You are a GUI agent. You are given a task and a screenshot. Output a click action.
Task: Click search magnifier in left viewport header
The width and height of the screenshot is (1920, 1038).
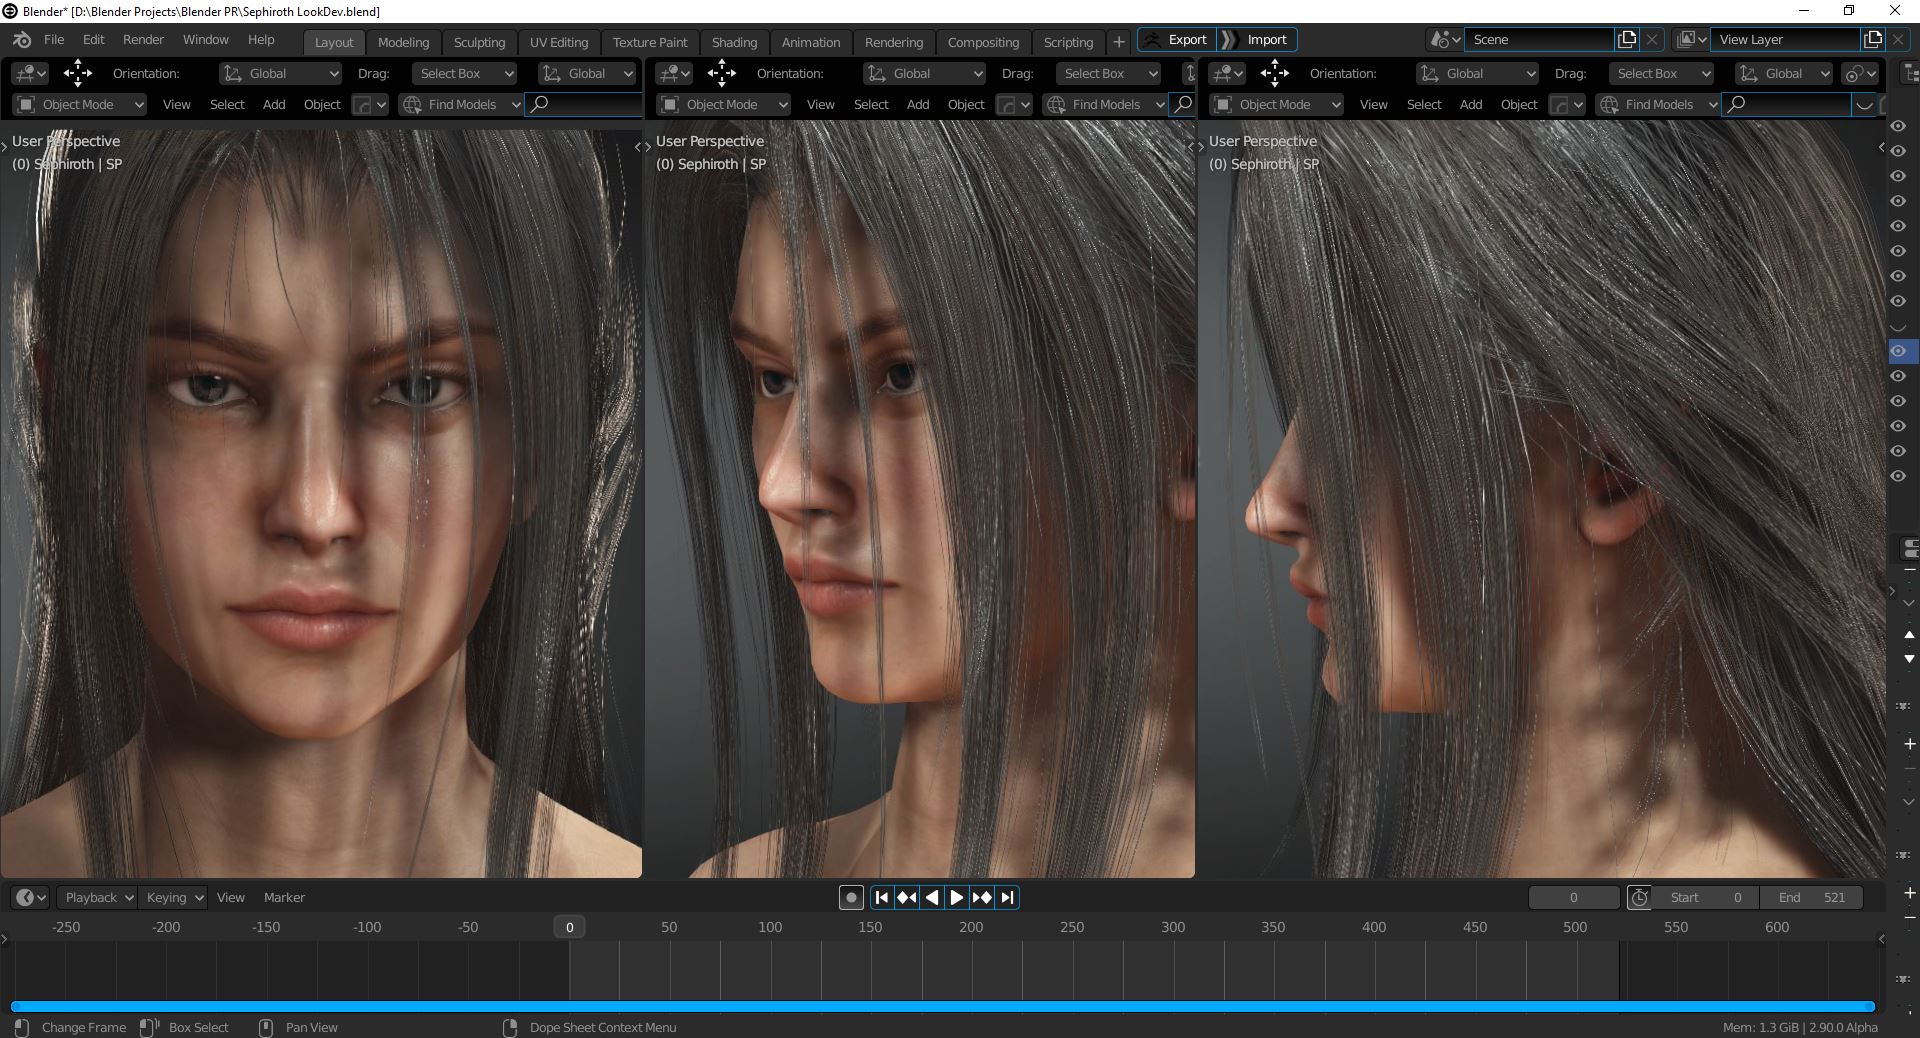pyautogui.click(x=539, y=104)
